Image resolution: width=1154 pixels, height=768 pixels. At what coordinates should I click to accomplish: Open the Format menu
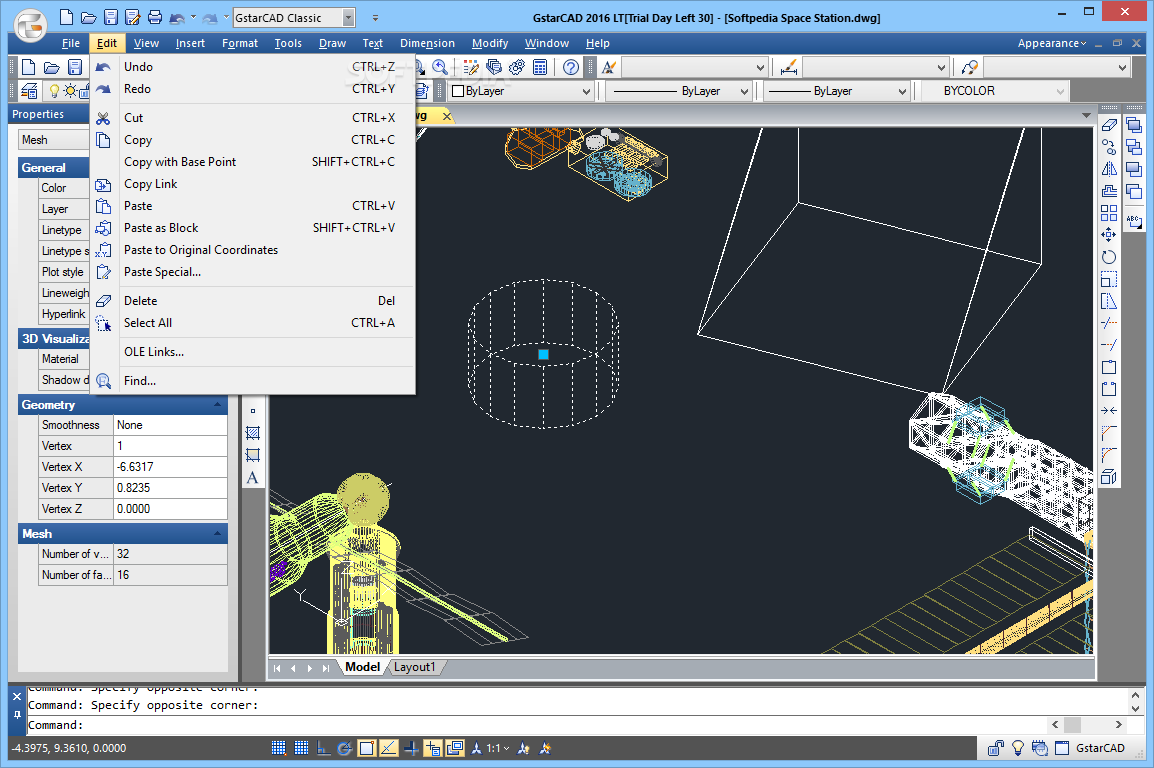click(x=240, y=43)
